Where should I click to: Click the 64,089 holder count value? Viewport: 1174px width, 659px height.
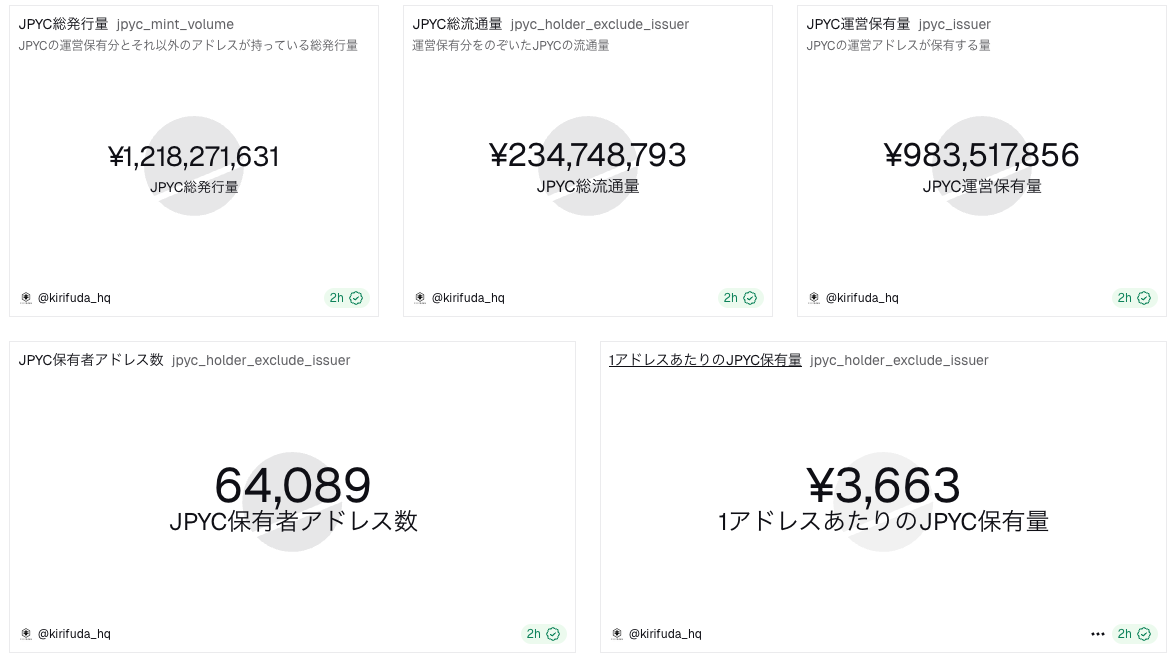[293, 485]
